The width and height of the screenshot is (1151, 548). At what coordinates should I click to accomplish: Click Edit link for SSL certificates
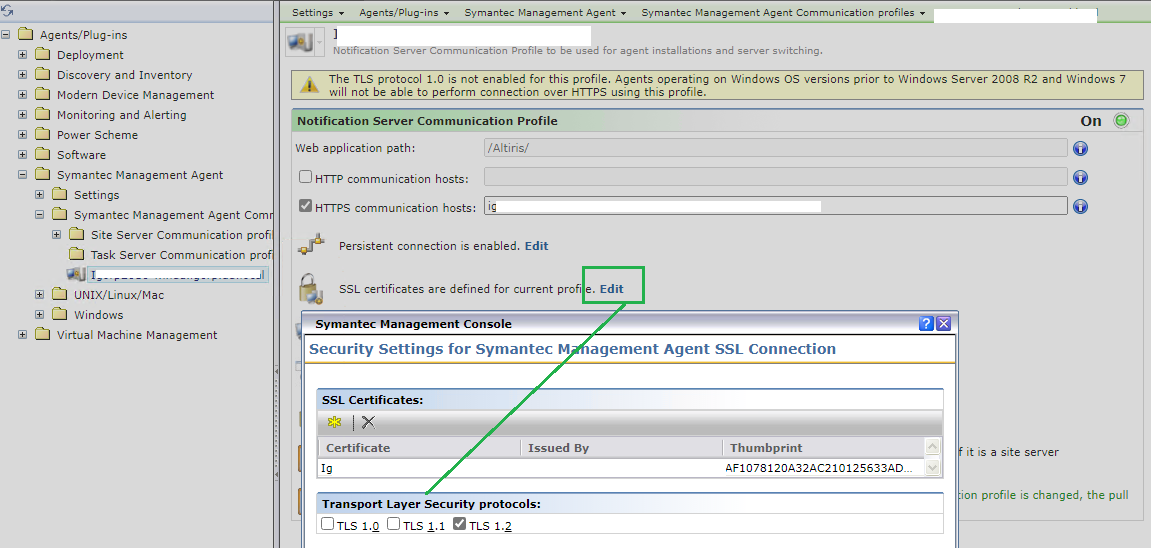611,289
